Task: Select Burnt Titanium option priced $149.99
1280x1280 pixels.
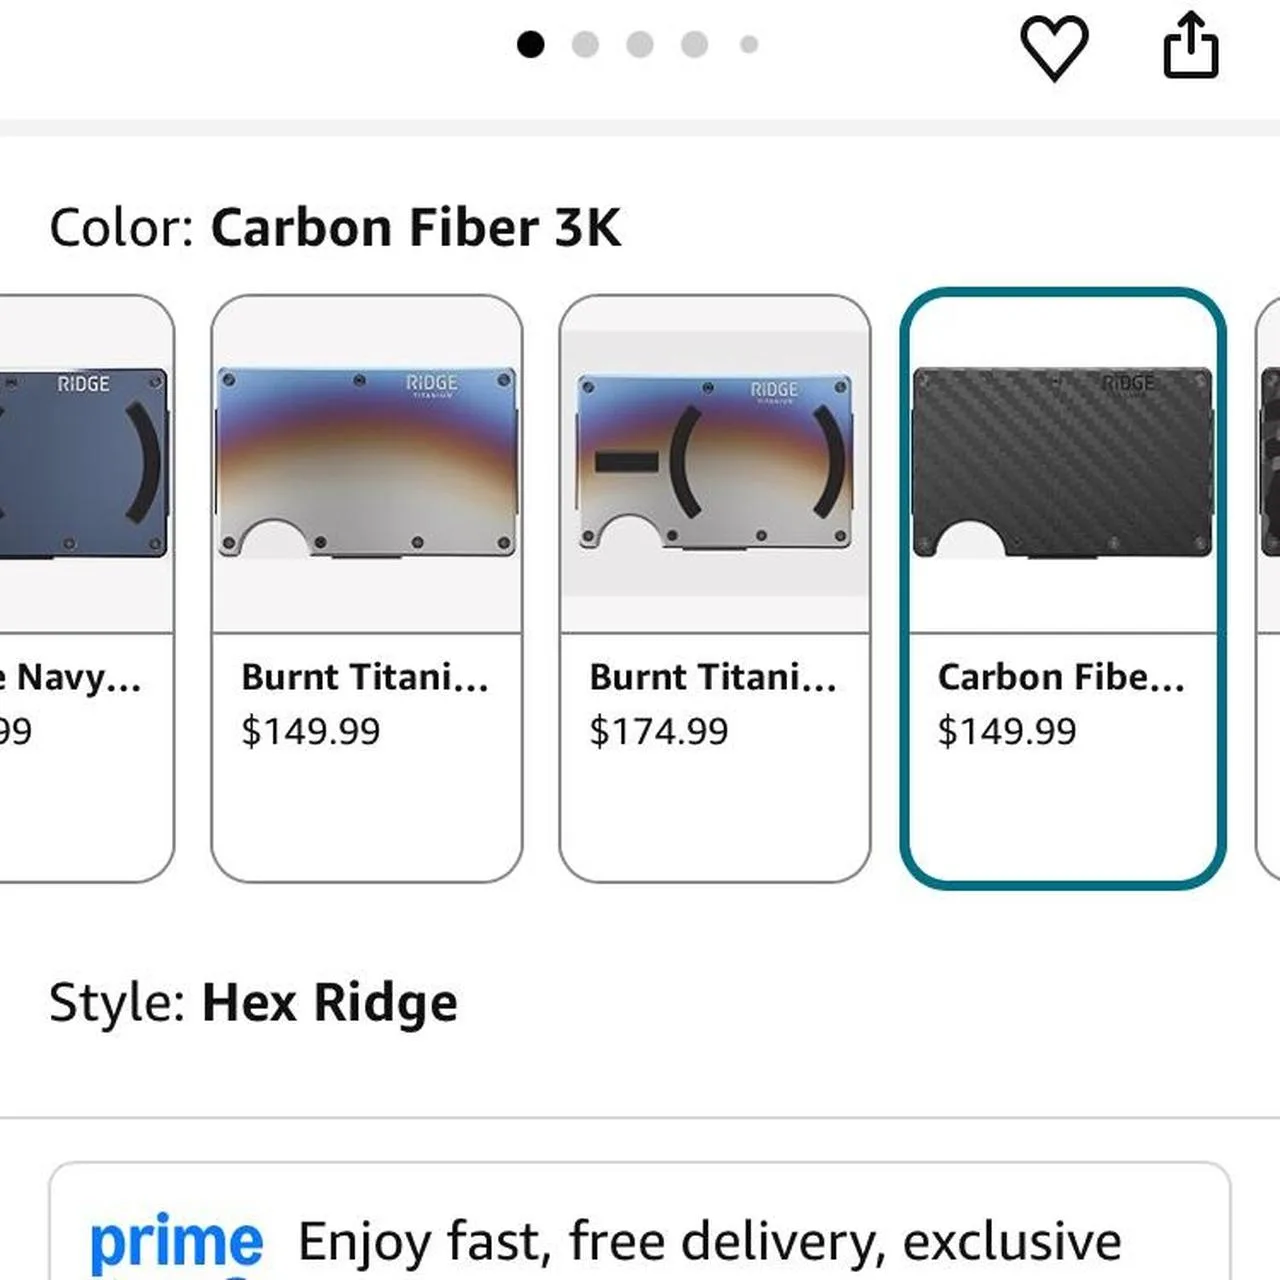Action: point(366,588)
